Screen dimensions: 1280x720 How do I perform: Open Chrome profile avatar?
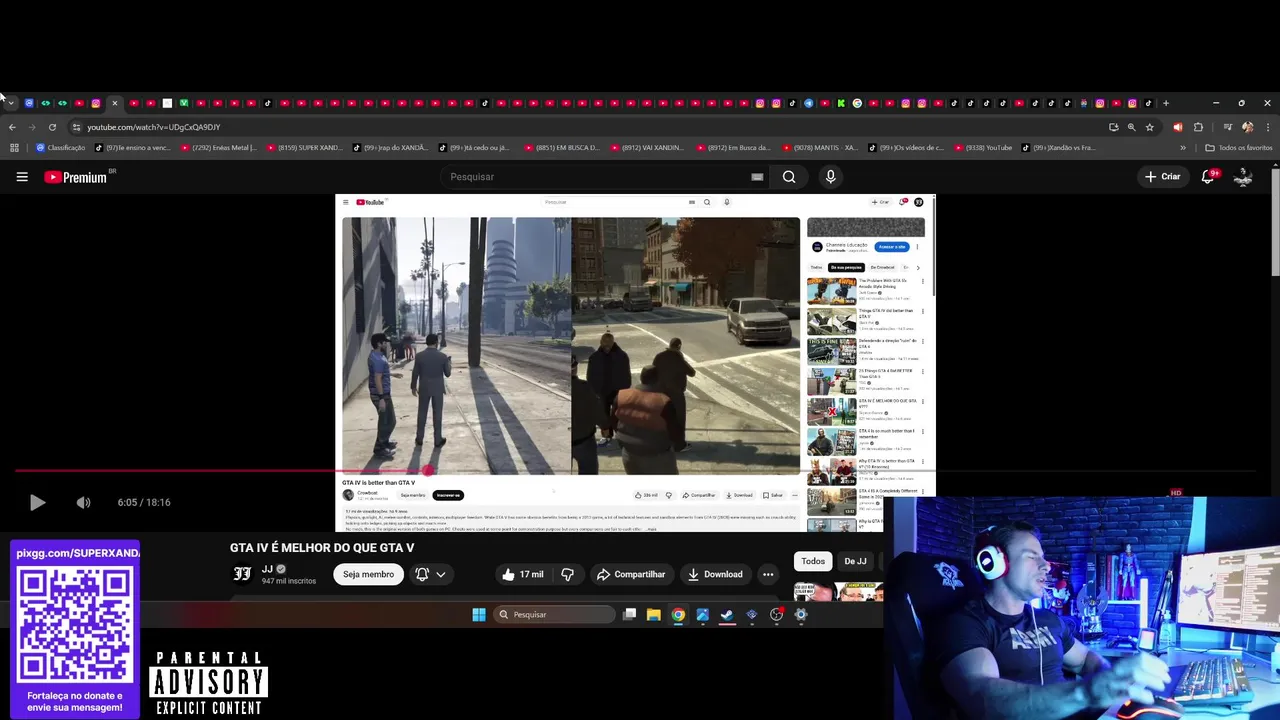1247,127
